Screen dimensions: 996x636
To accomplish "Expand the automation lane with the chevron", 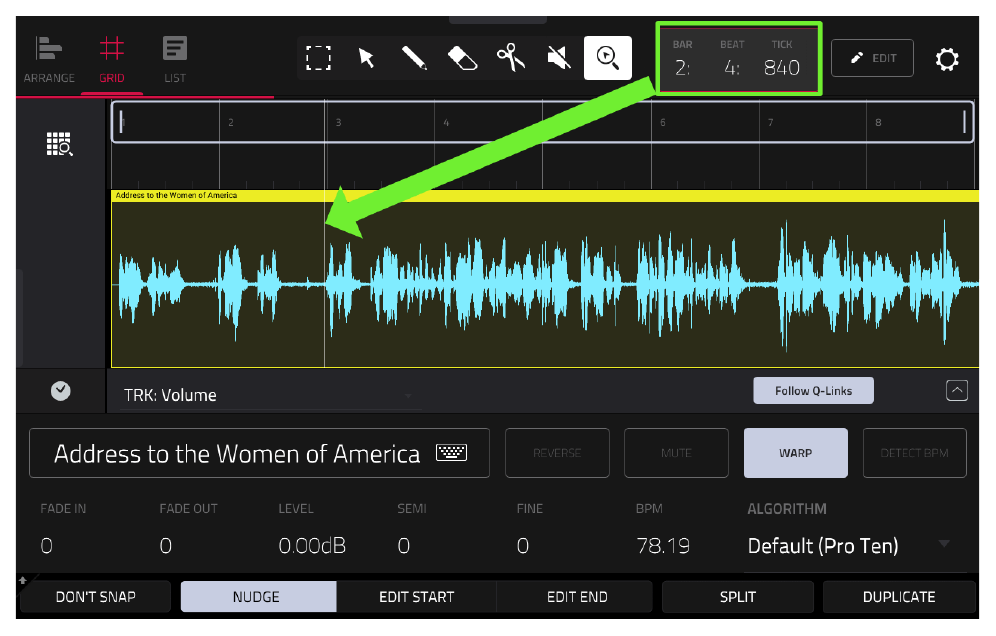I will pyautogui.click(x=957, y=390).
